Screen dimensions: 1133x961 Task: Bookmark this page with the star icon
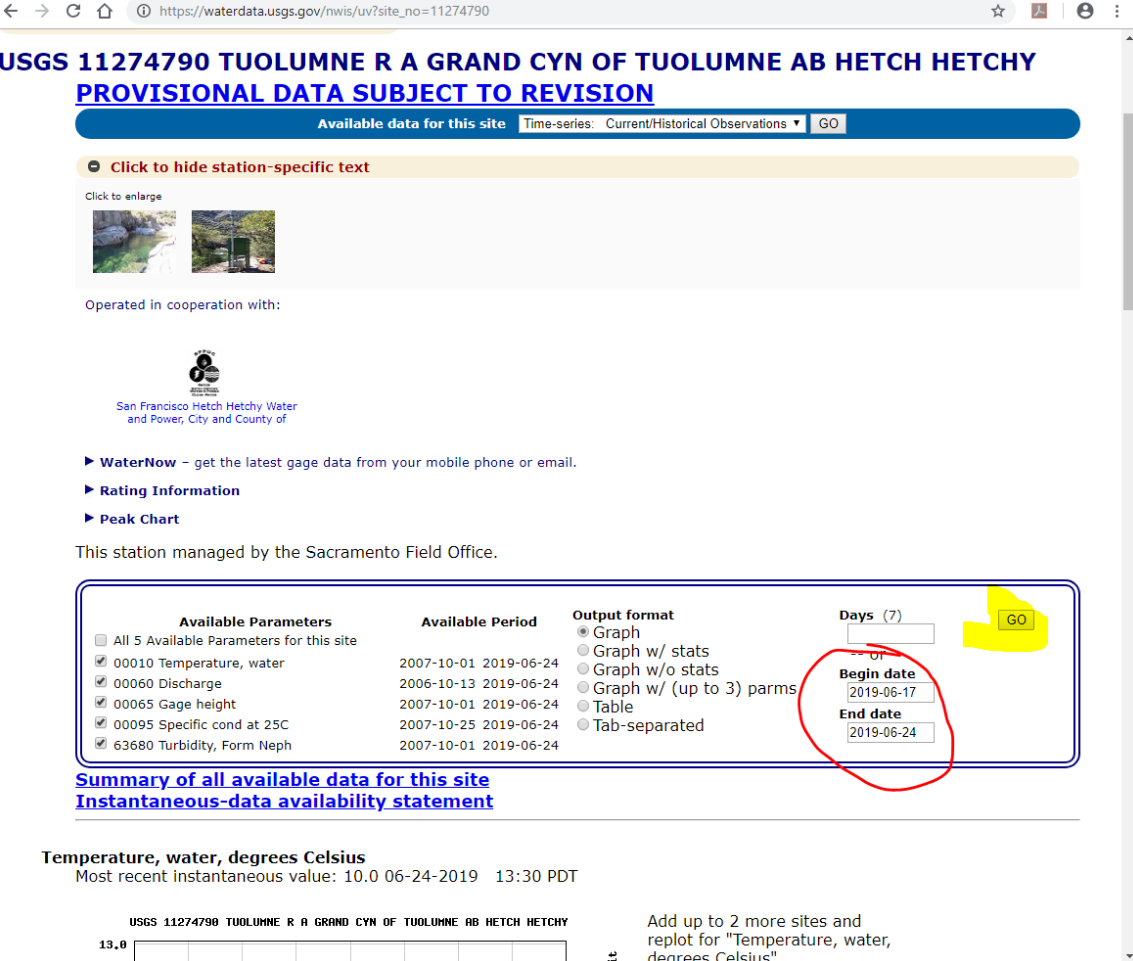click(x=998, y=11)
